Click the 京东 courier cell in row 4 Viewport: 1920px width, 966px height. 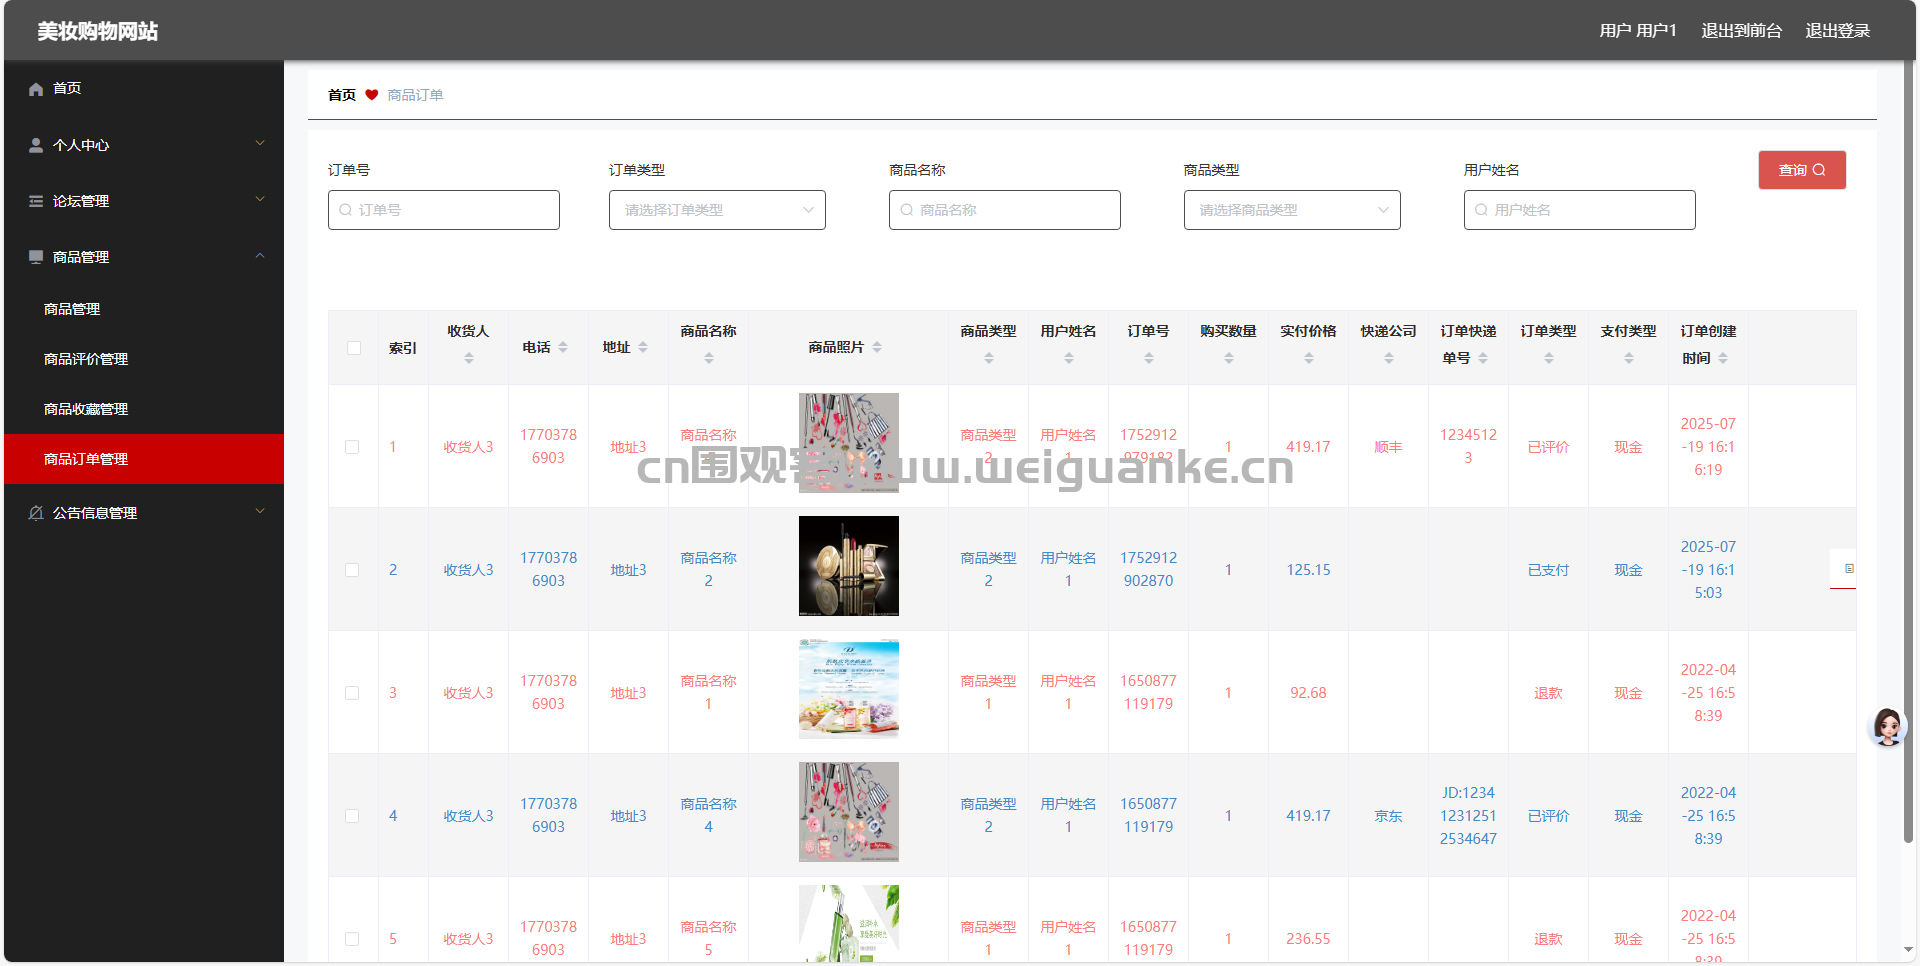coord(1388,816)
